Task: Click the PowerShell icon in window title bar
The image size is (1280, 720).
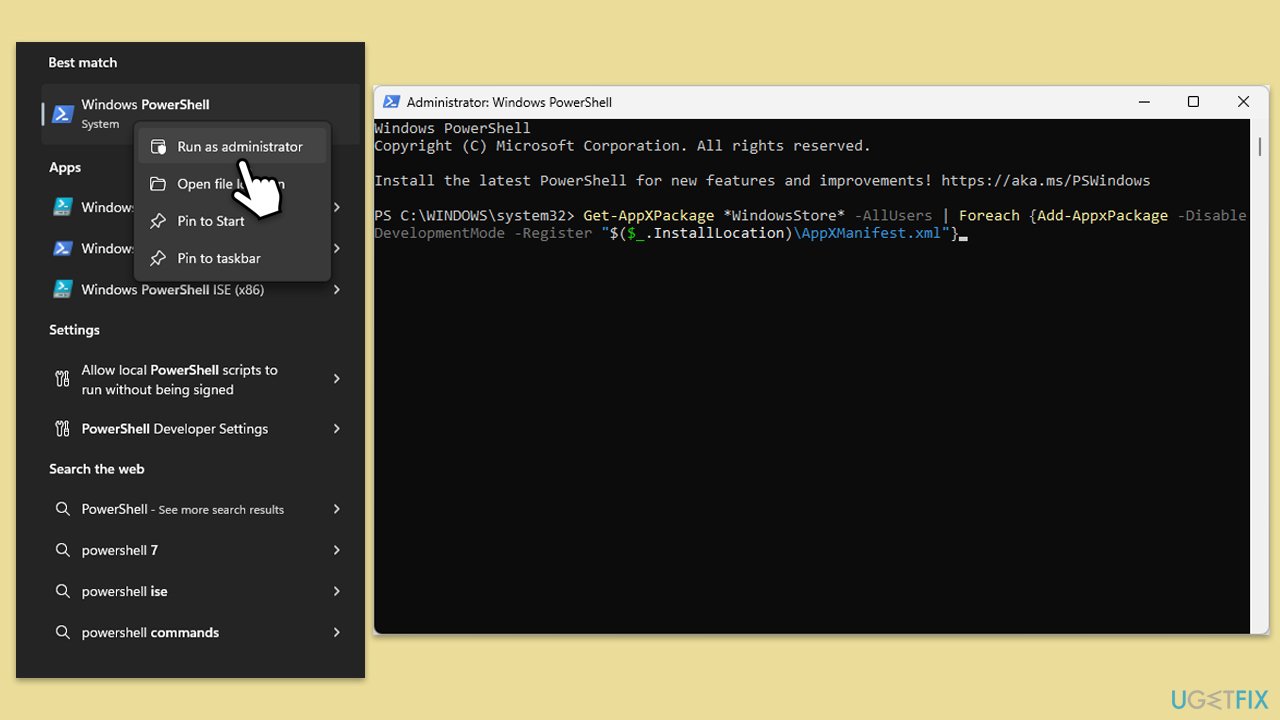Action: (391, 102)
